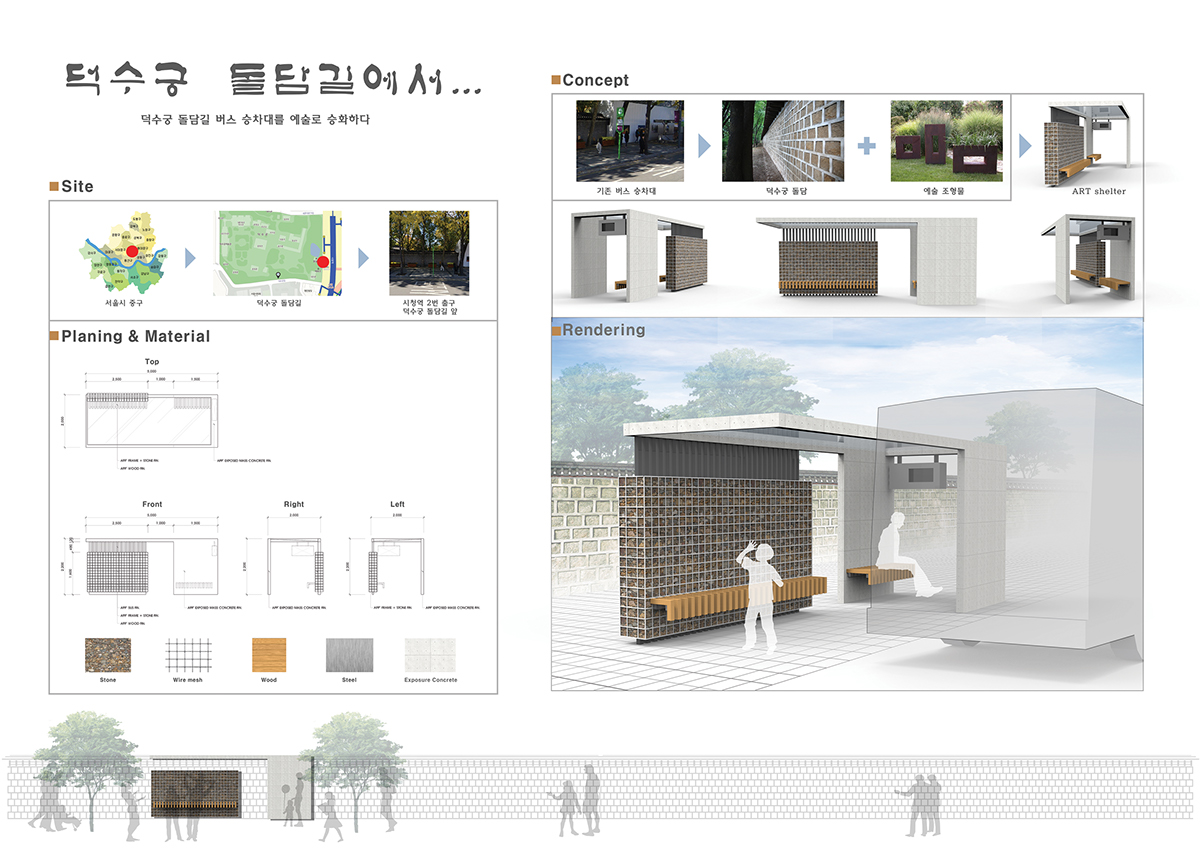Click the arrow after the 기존 버스 승차대 photo
The image size is (1200, 848).
[x=704, y=146]
